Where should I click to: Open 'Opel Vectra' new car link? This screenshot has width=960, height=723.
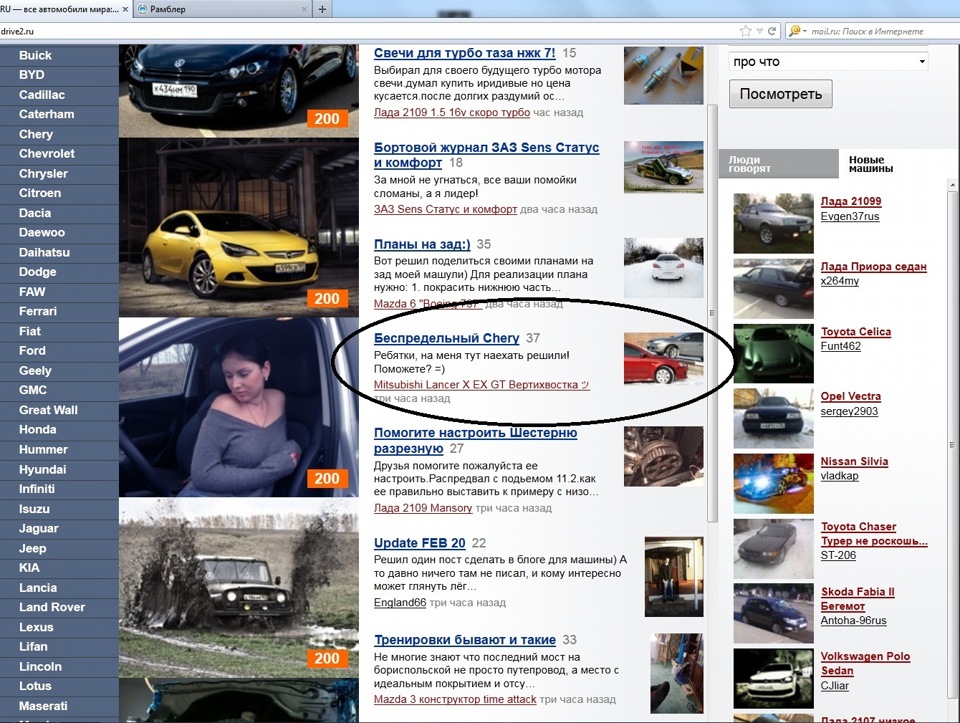tap(851, 396)
